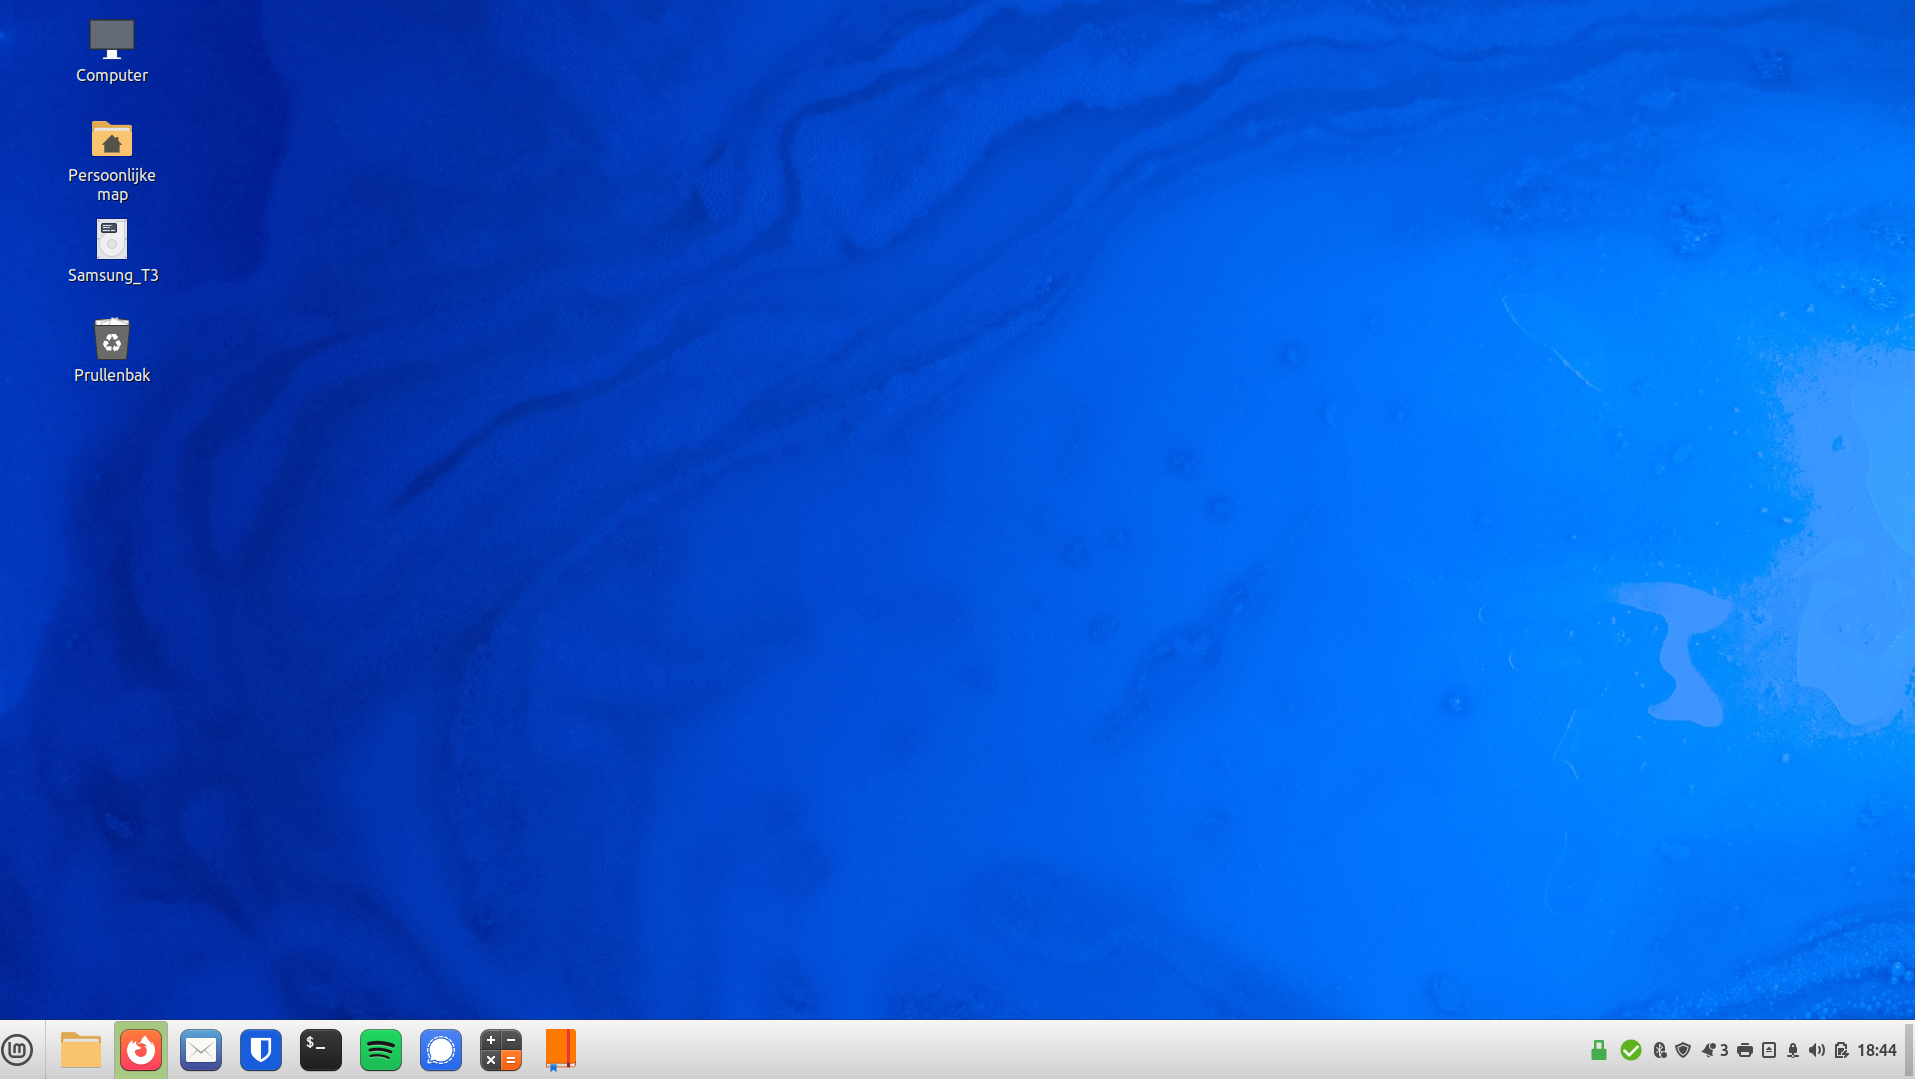Launch the Calculator app
This screenshot has height=1079, width=1915.
501,1050
